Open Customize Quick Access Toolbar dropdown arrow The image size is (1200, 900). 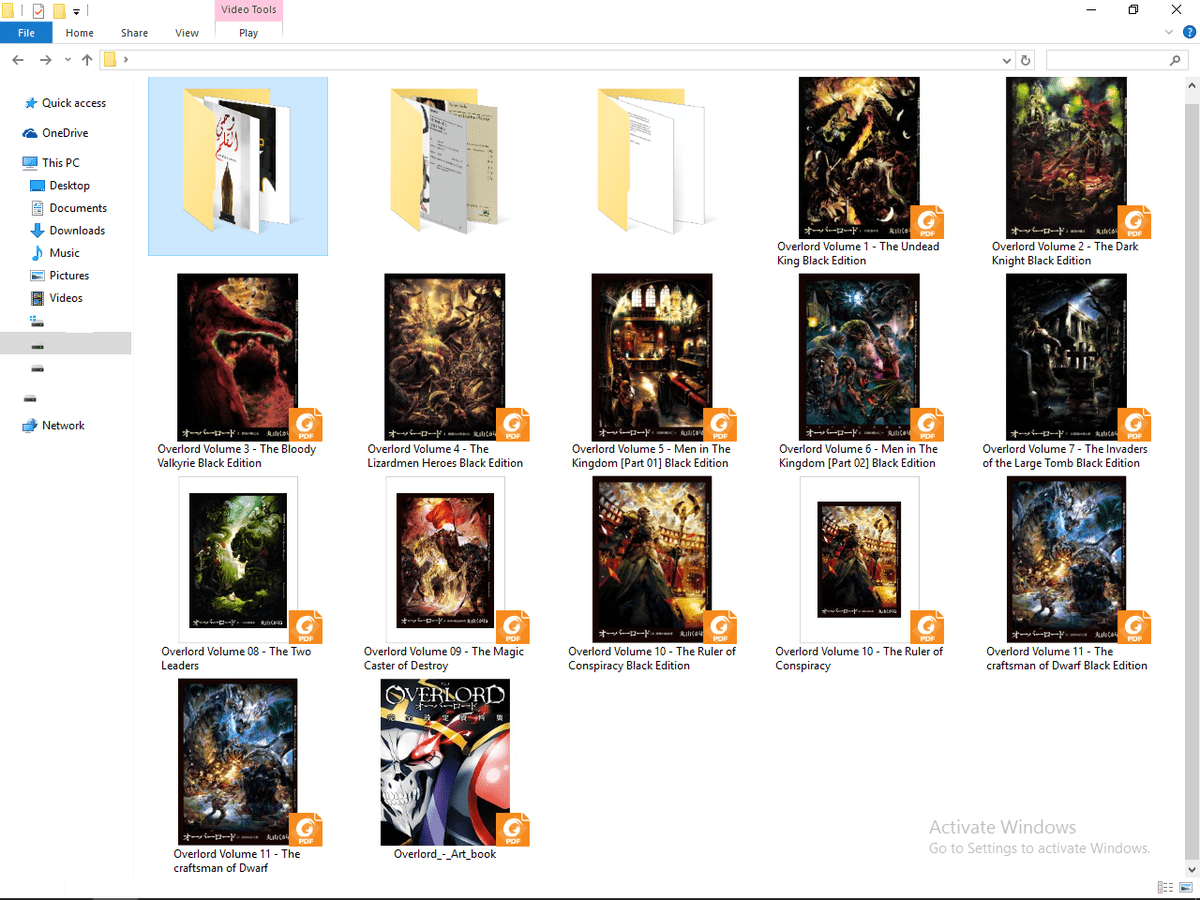click(x=76, y=12)
